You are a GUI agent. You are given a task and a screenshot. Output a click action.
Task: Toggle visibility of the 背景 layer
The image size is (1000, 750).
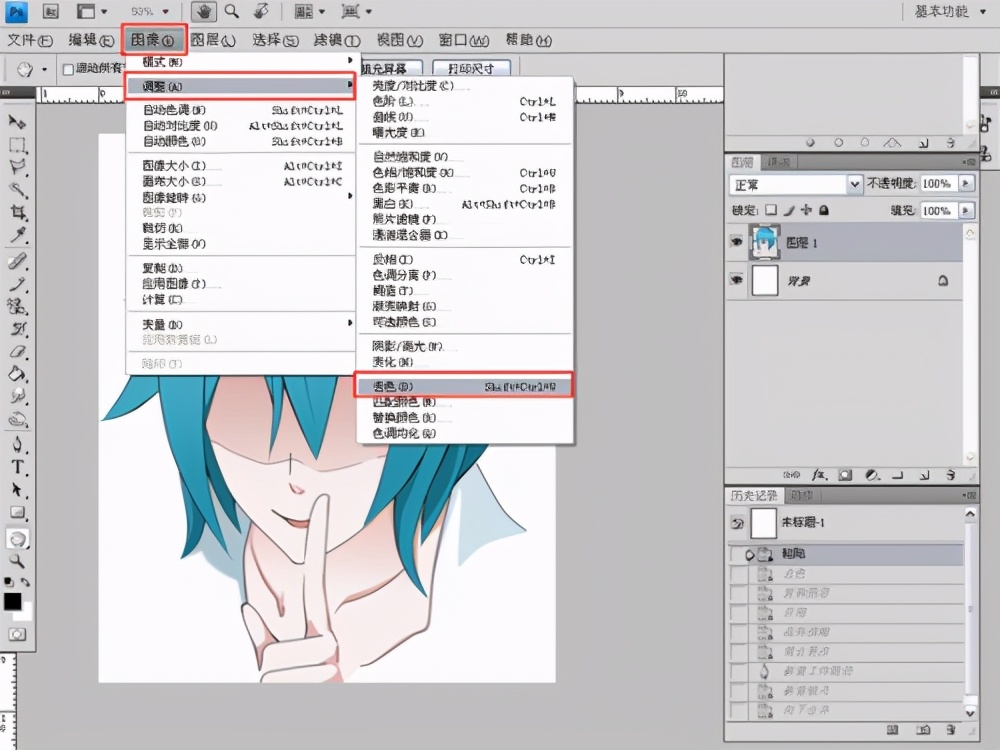[x=737, y=282]
